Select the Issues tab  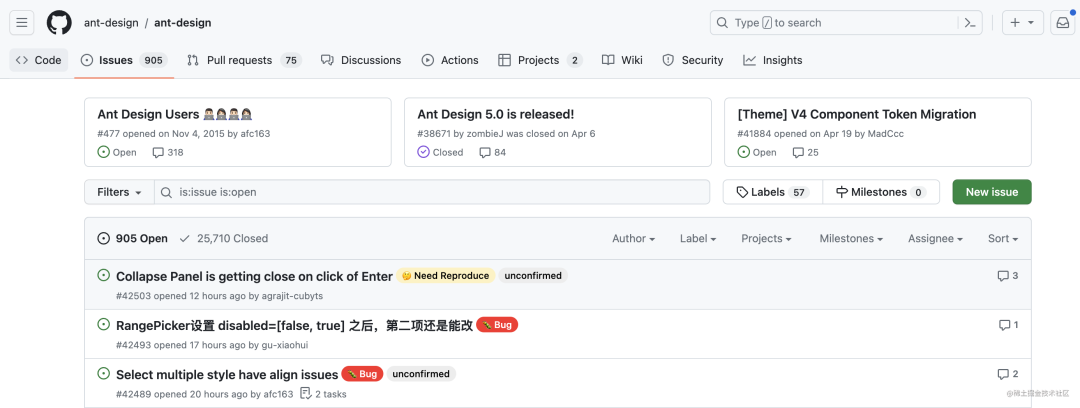[124, 60]
